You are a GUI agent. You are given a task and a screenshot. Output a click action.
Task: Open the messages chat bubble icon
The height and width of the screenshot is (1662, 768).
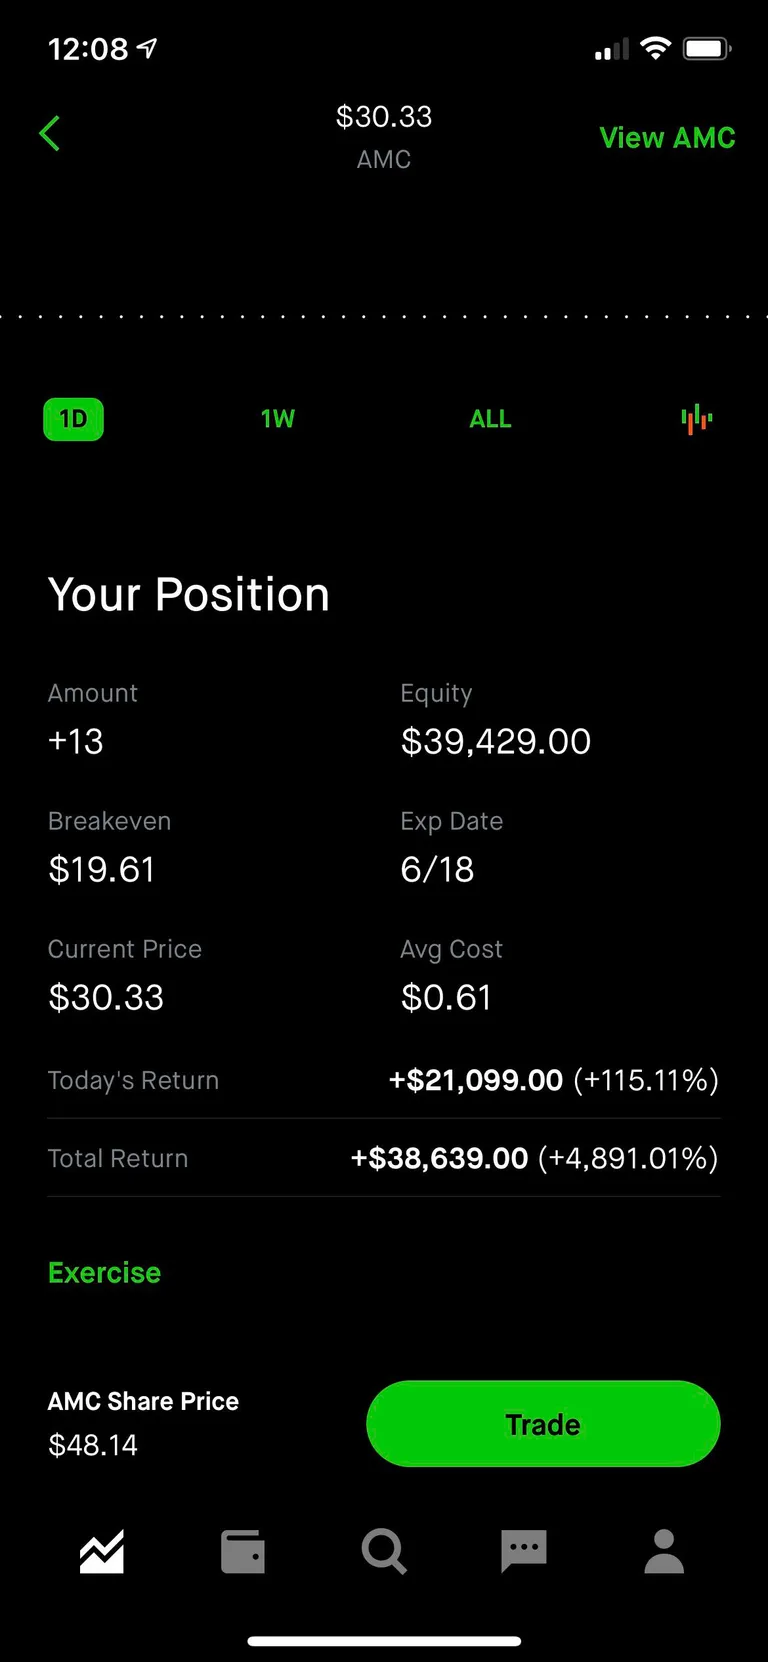coord(524,1552)
